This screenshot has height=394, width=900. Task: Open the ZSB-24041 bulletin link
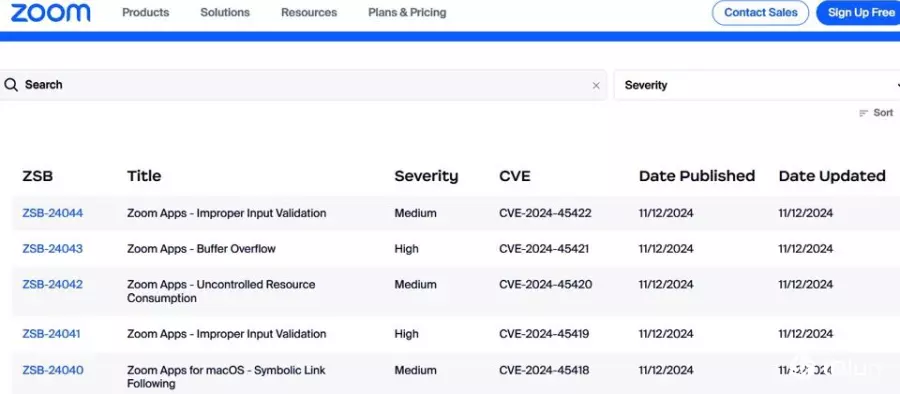pos(52,334)
